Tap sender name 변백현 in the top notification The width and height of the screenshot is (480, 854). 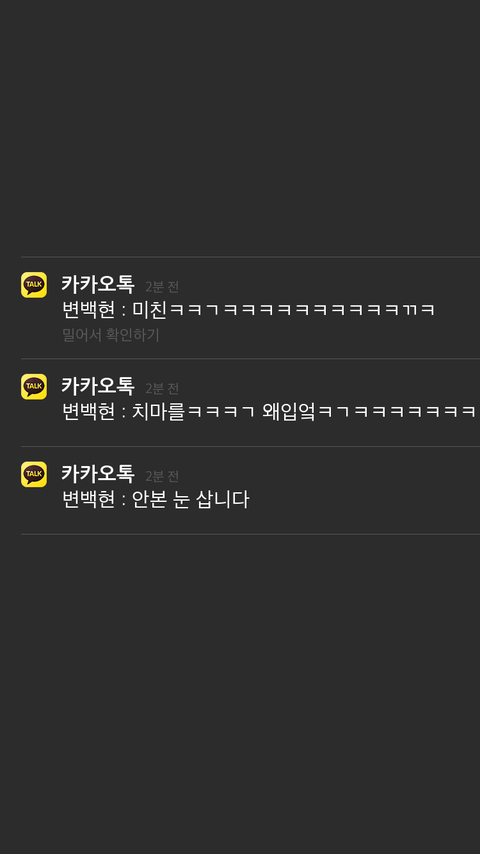click(88, 310)
